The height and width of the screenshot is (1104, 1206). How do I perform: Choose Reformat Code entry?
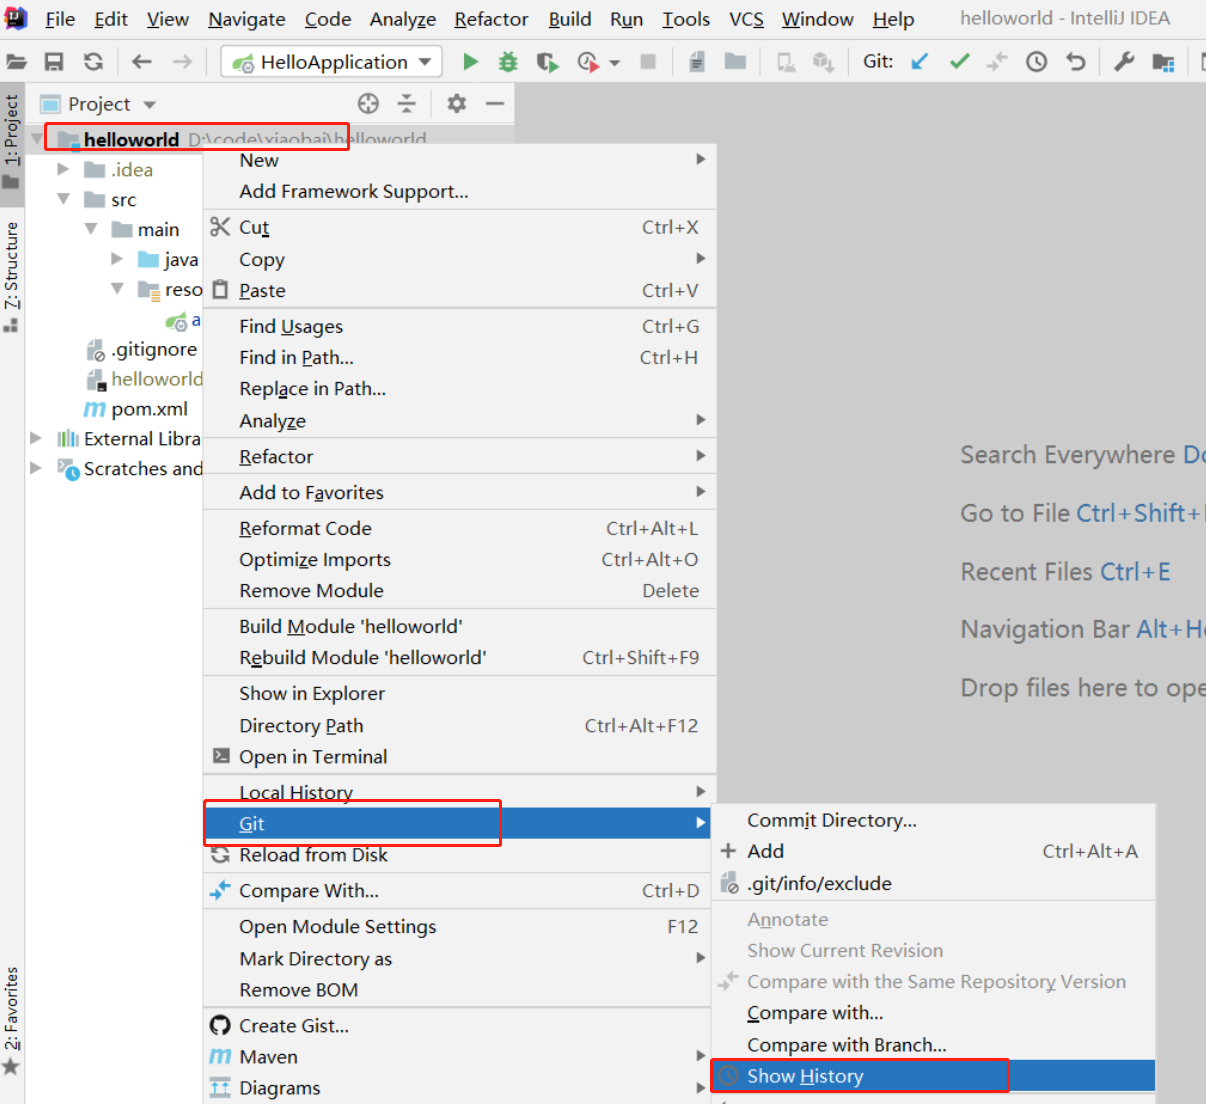[x=460, y=528]
